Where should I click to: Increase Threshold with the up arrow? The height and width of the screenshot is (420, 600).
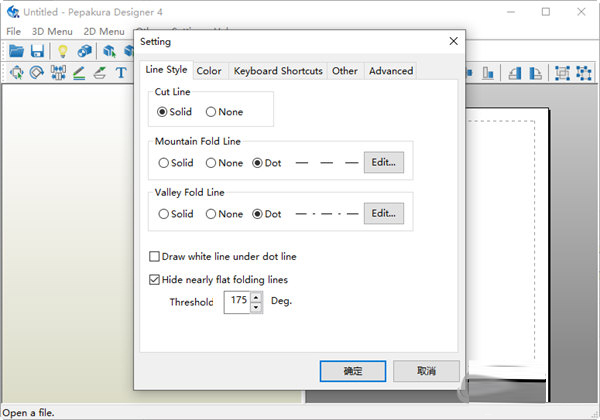click(257, 297)
